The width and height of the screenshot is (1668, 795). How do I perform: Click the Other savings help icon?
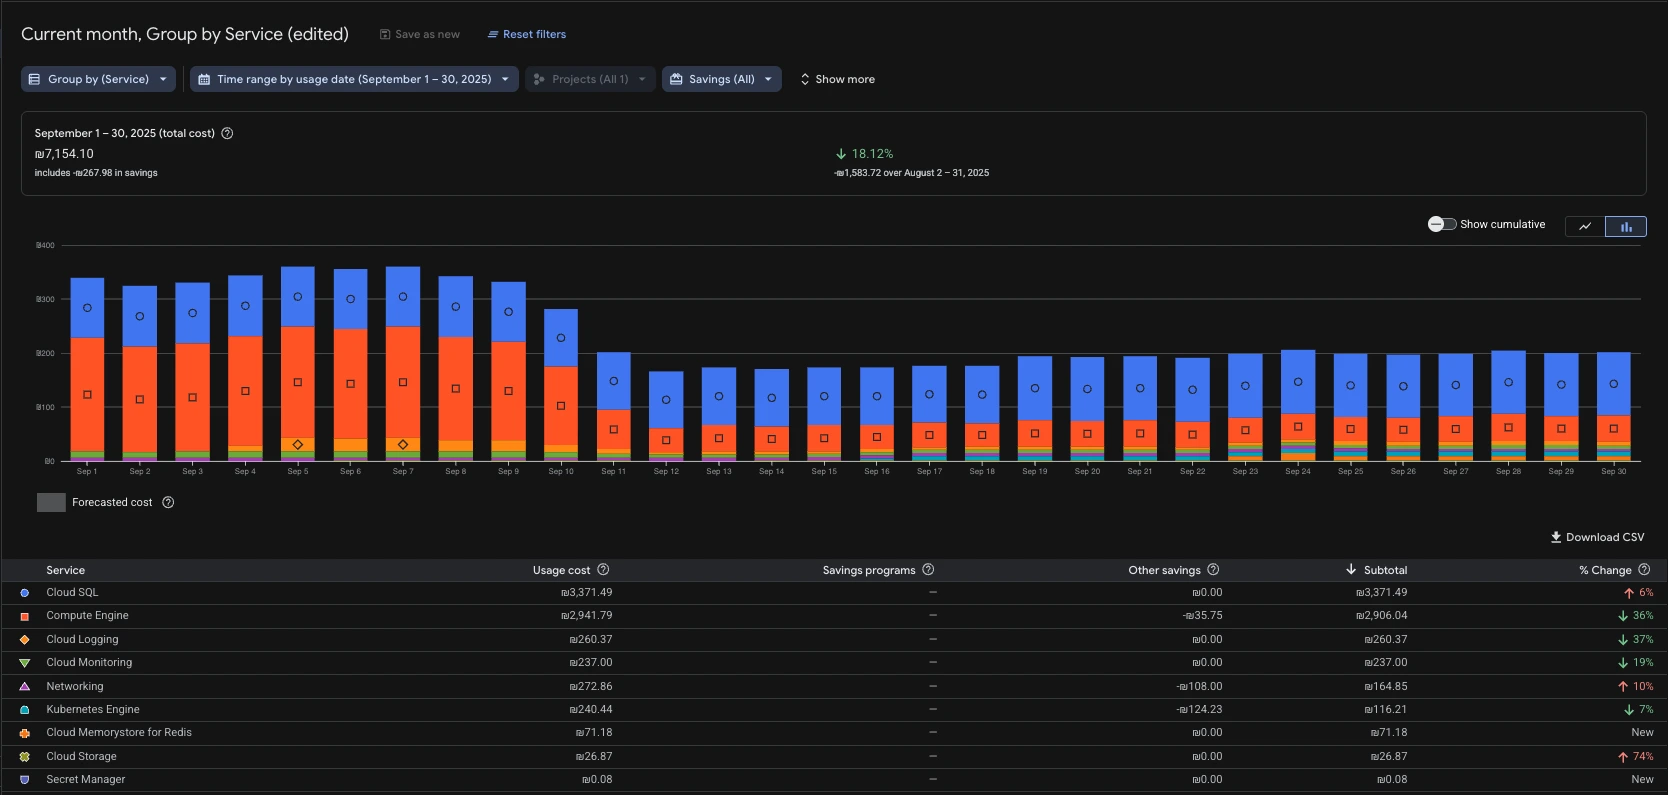point(1213,570)
